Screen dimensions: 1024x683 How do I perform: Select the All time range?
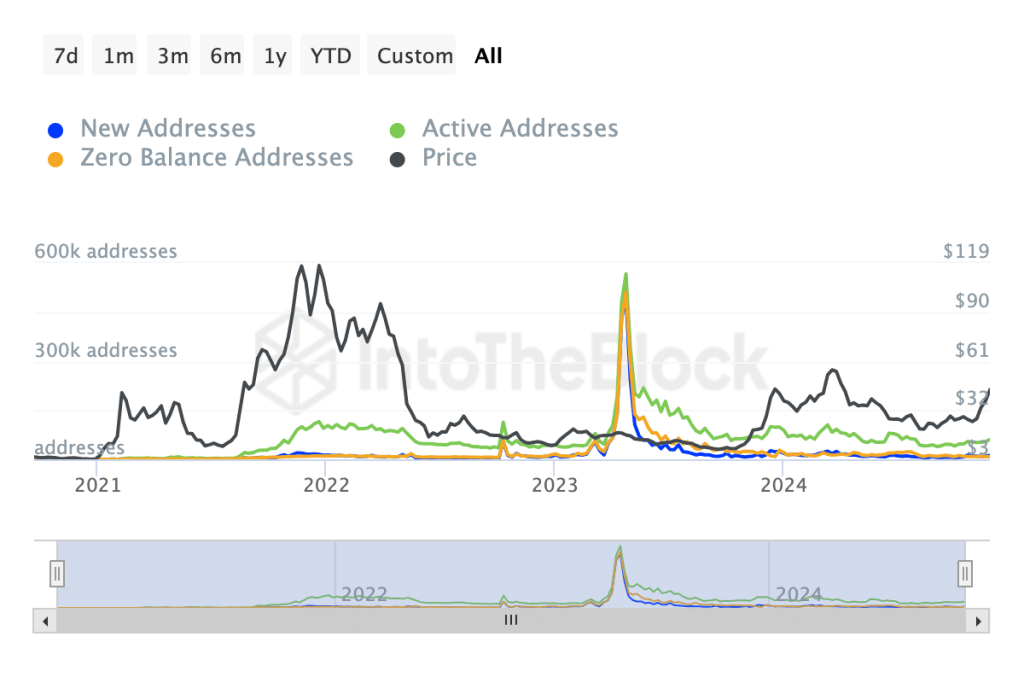488,56
